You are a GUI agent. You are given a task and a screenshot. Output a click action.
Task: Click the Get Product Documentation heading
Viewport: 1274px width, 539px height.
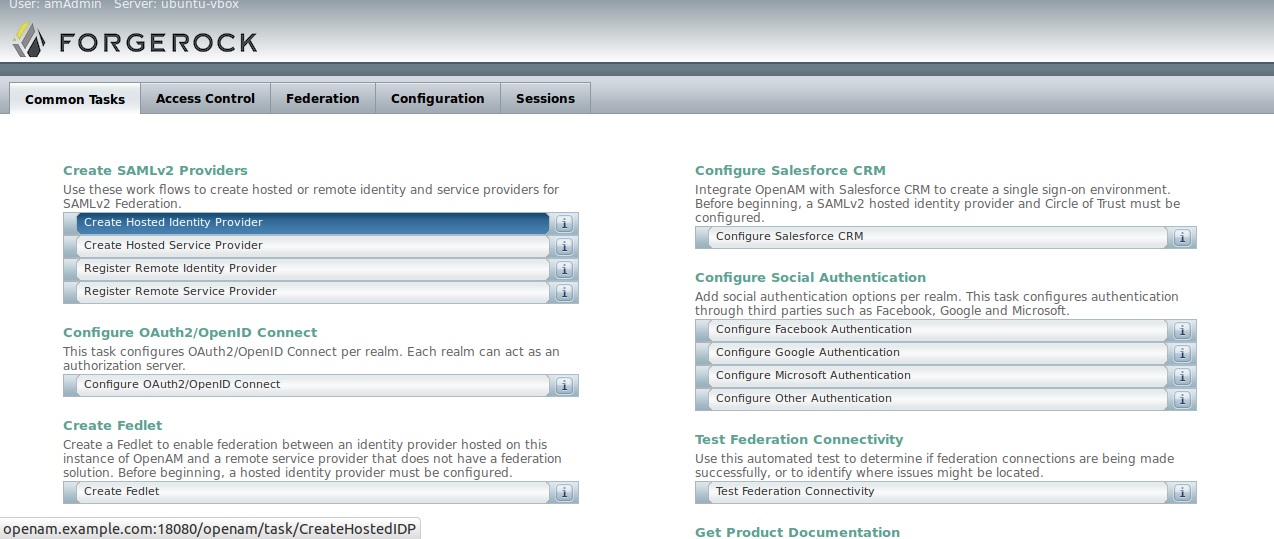tap(797, 533)
